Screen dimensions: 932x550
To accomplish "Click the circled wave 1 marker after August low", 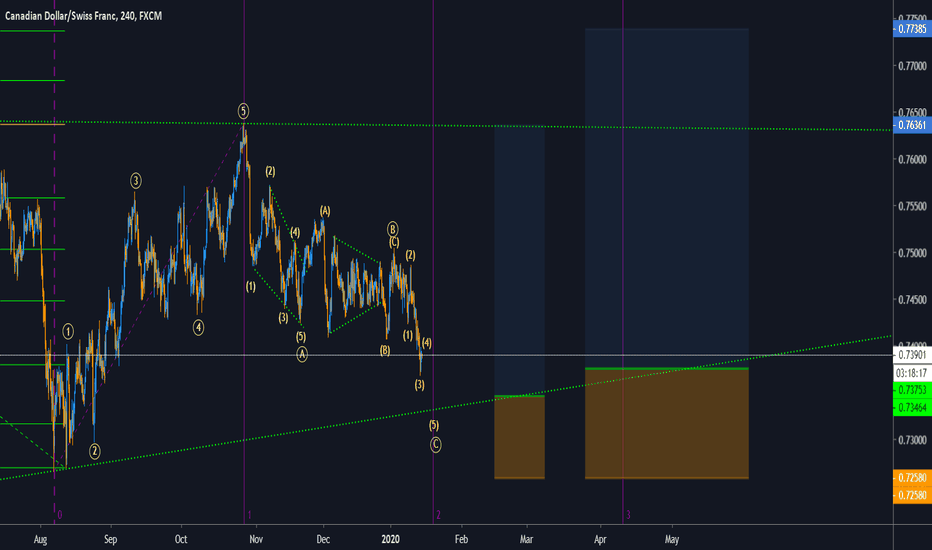I will [x=68, y=330].
